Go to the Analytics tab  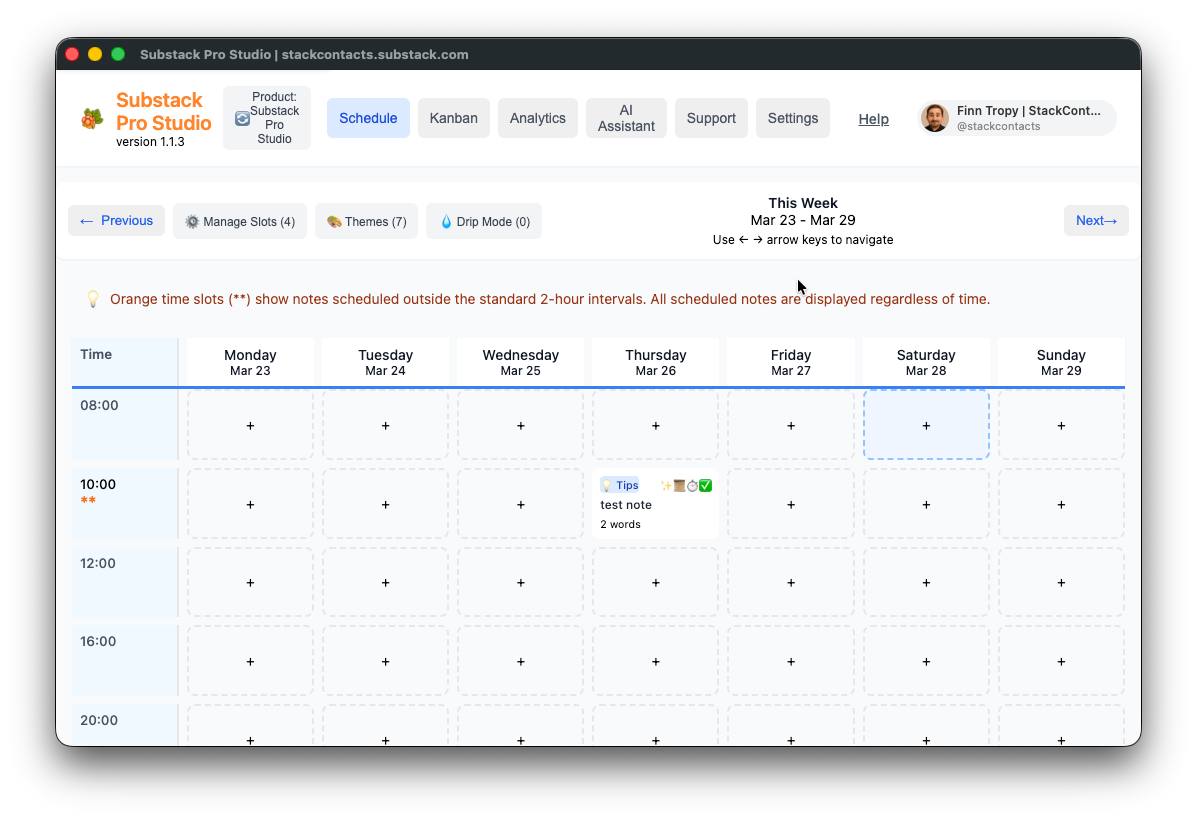tap(537, 118)
